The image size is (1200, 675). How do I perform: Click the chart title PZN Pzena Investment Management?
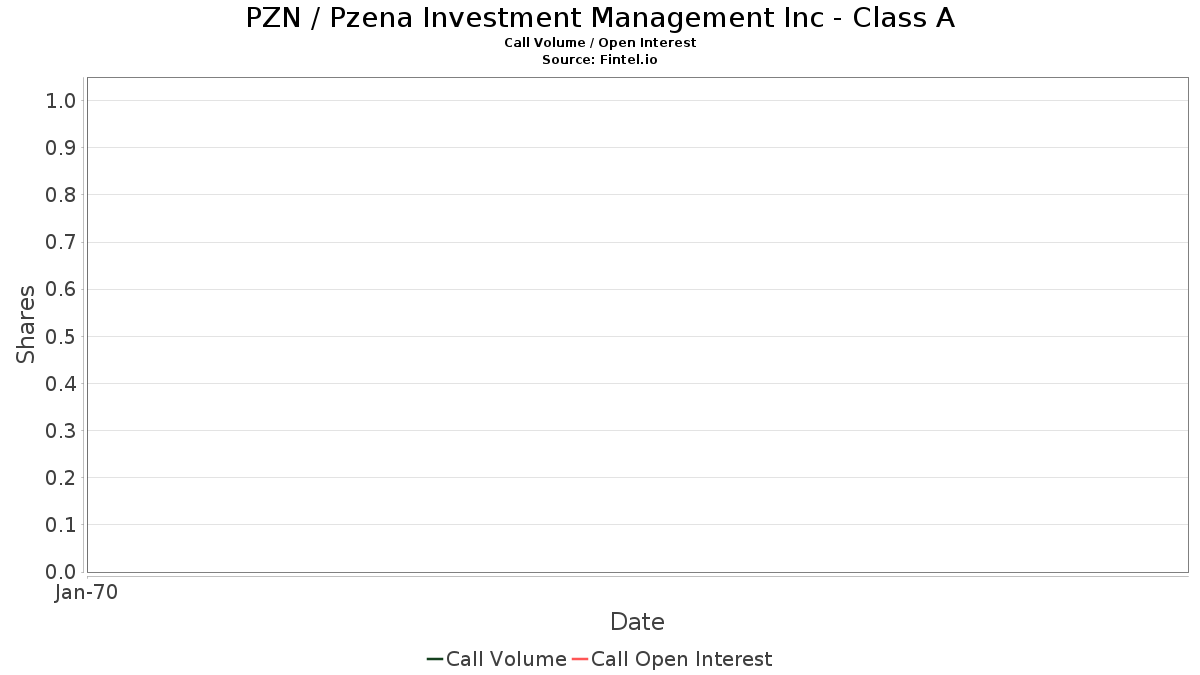[x=600, y=17]
